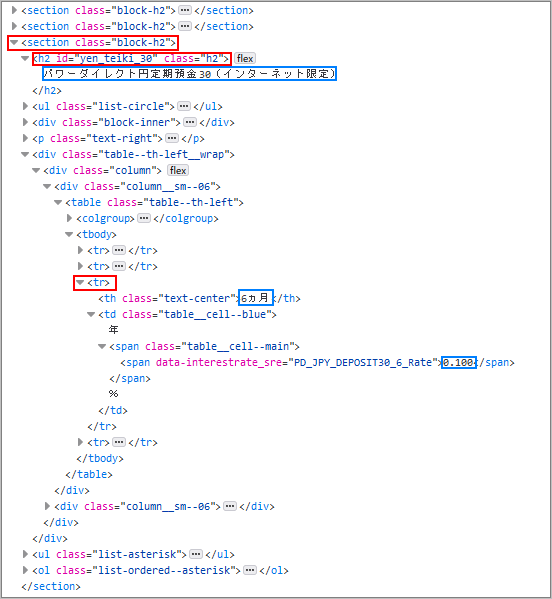Click the flex badge beside the h2 element
This screenshot has width=552, height=599.
[x=245, y=58]
